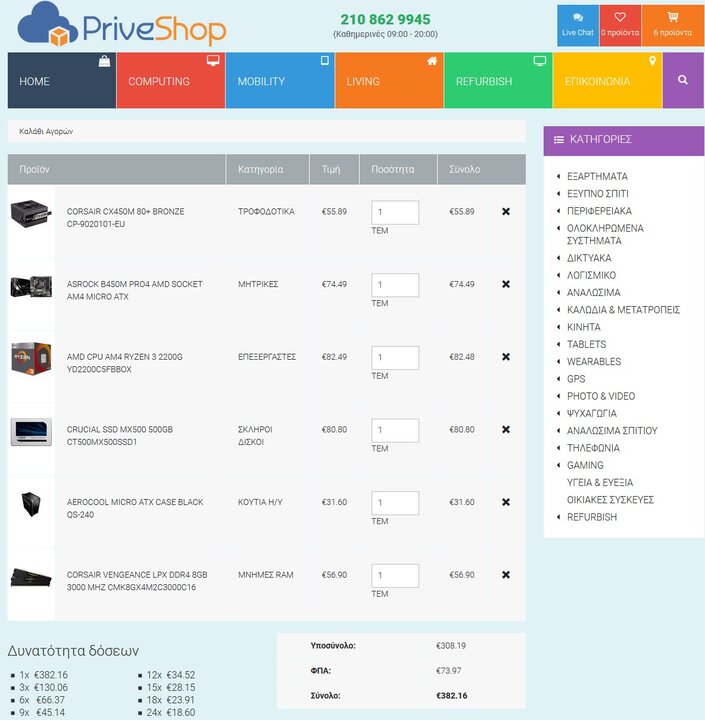Click the phone number 210 862 9945

point(385,19)
